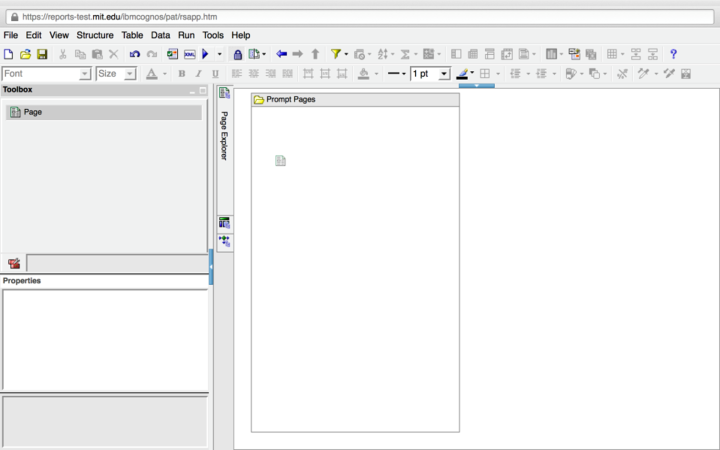Open the Structure menu
The height and width of the screenshot is (450, 720).
[x=95, y=35]
